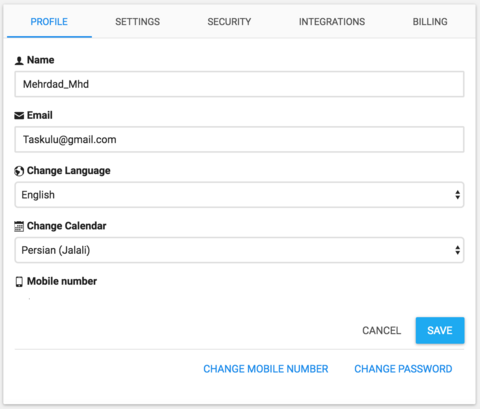The image size is (480, 409).
Task: Focus the Name field with Mehrdad_Mhd
Action: click(x=239, y=84)
